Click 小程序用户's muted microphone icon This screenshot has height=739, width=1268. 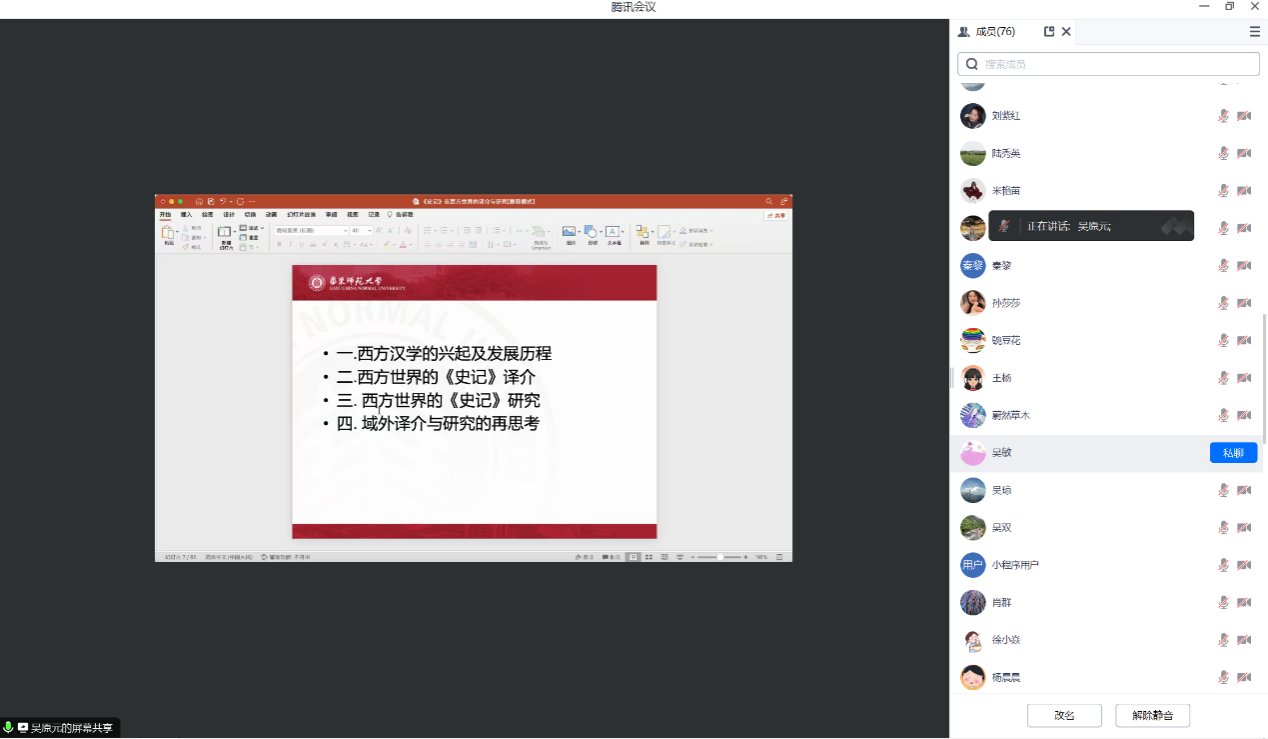tap(1223, 566)
